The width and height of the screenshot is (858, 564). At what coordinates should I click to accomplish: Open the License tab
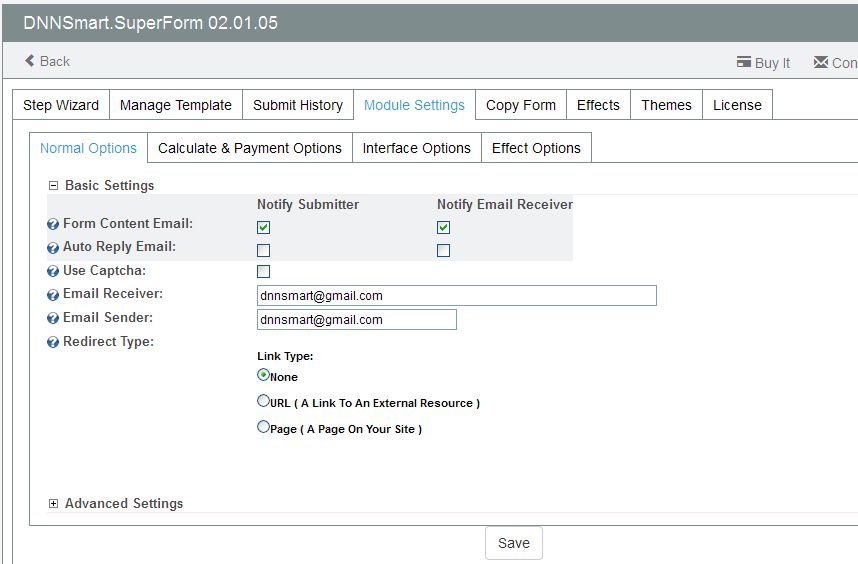737,104
